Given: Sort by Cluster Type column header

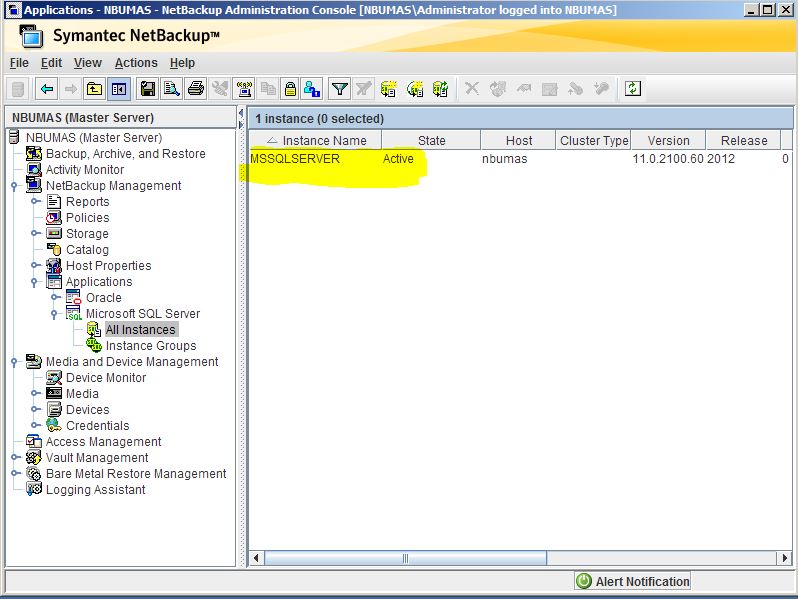Looking at the screenshot, I should [x=593, y=140].
